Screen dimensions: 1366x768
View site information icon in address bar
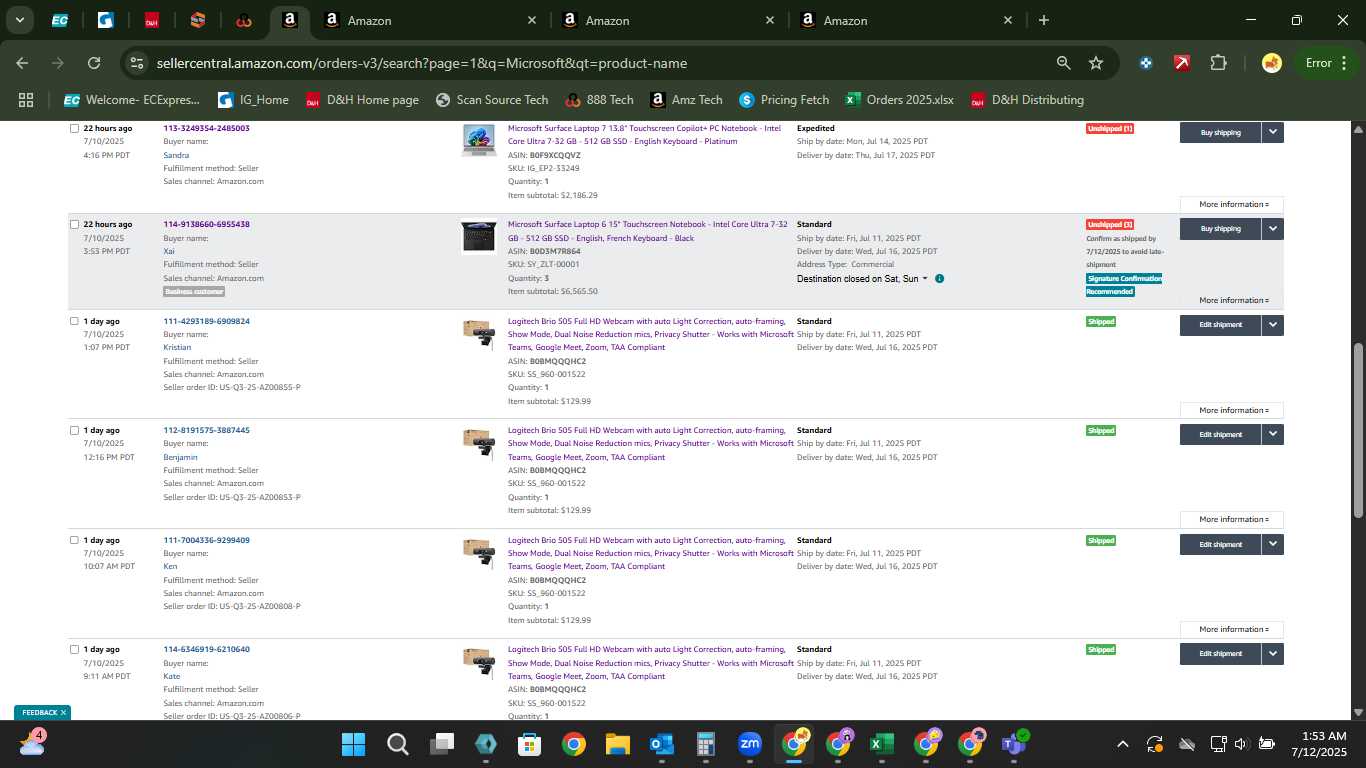(137, 63)
